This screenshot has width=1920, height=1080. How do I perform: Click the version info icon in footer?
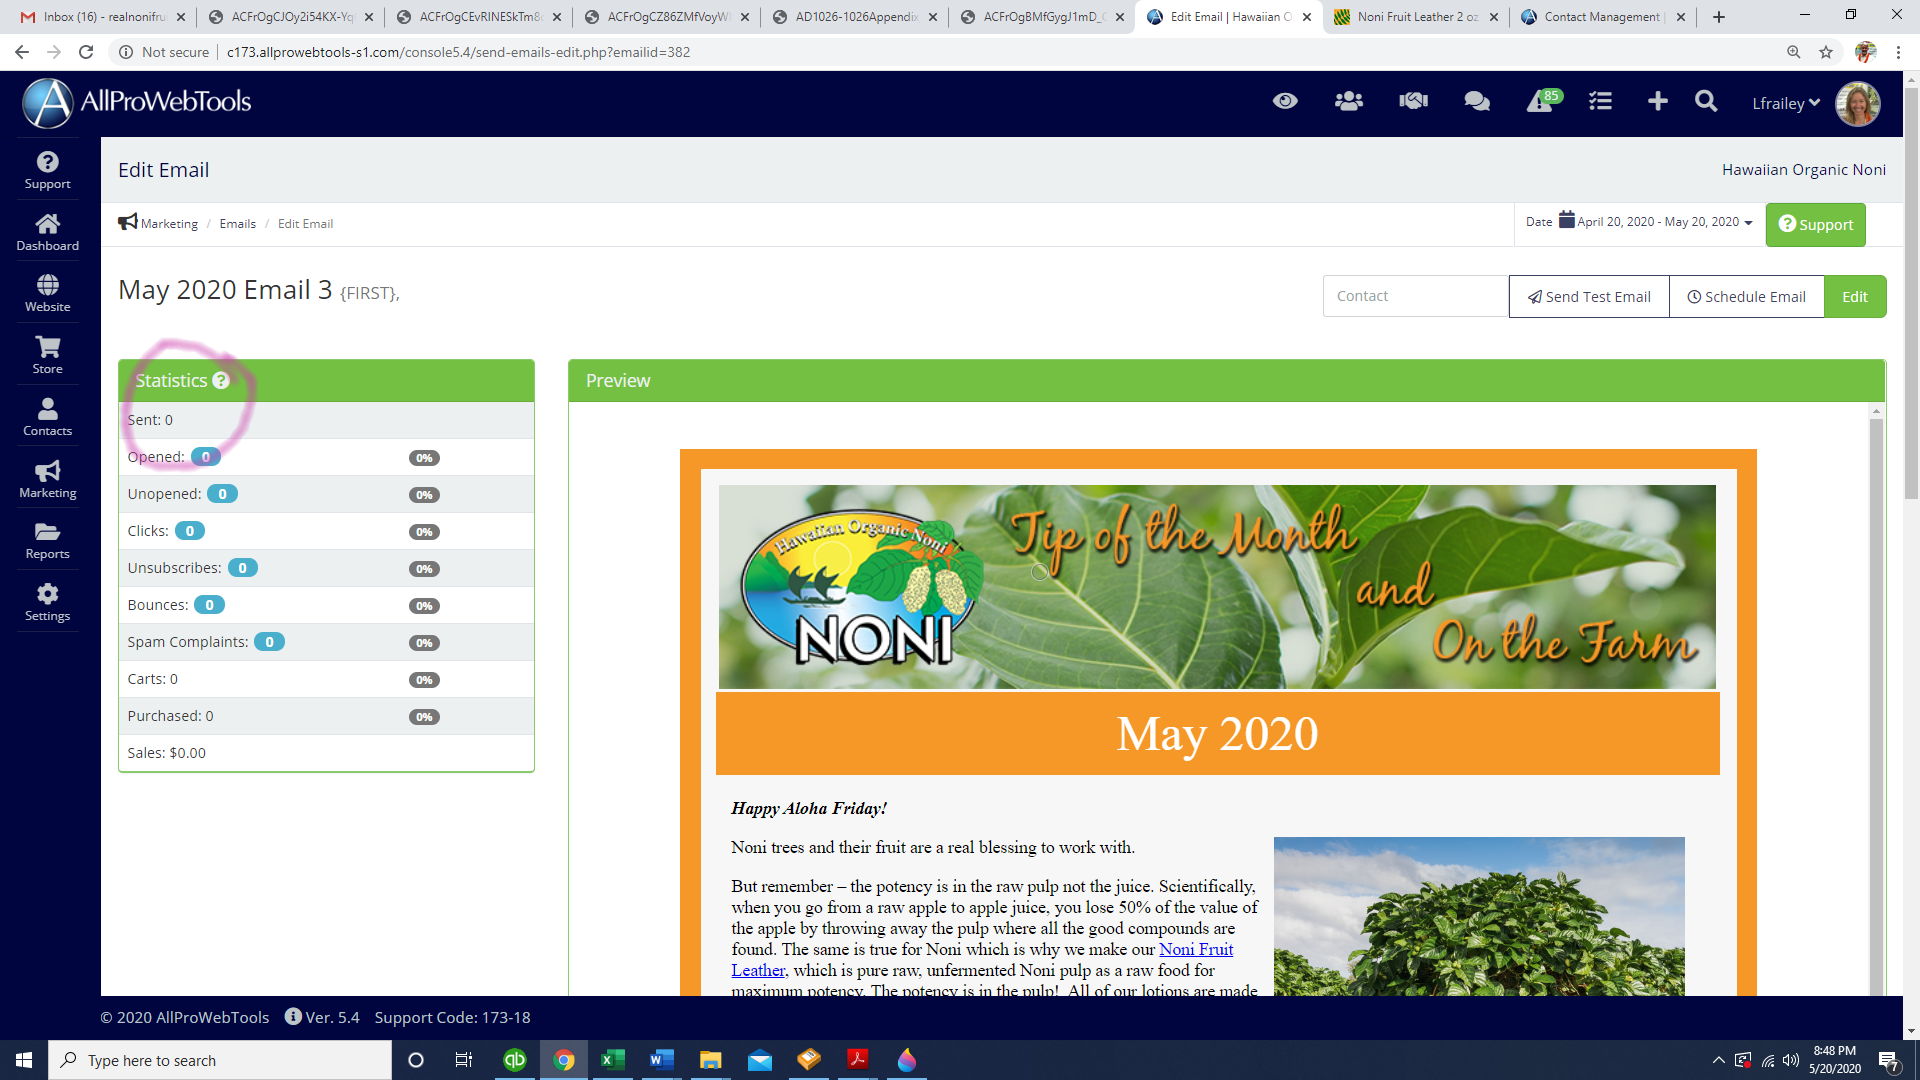pos(293,1016)
